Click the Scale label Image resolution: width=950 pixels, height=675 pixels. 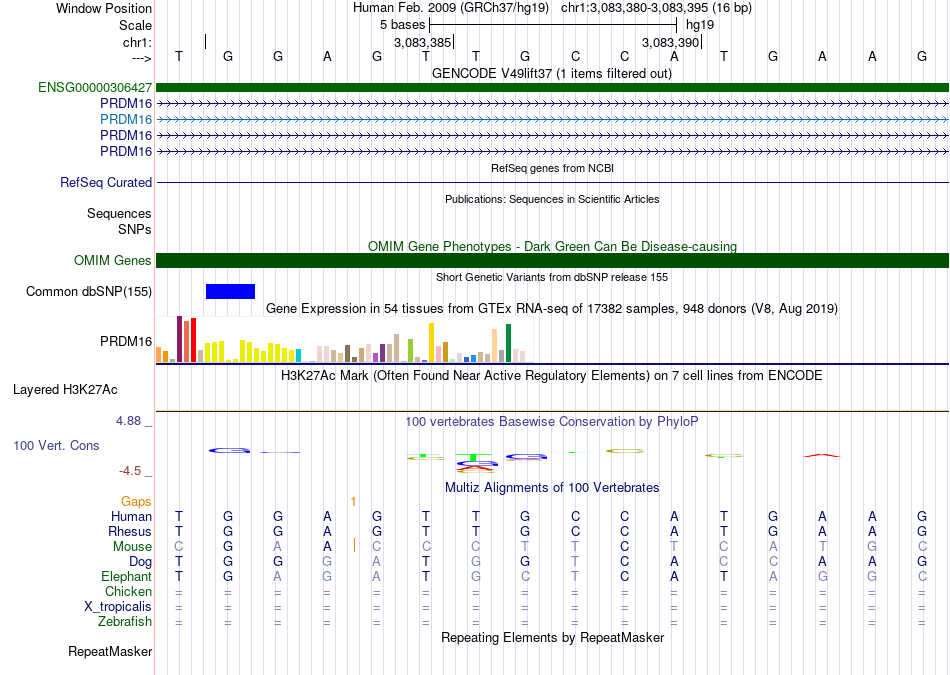tap(135, 25)
